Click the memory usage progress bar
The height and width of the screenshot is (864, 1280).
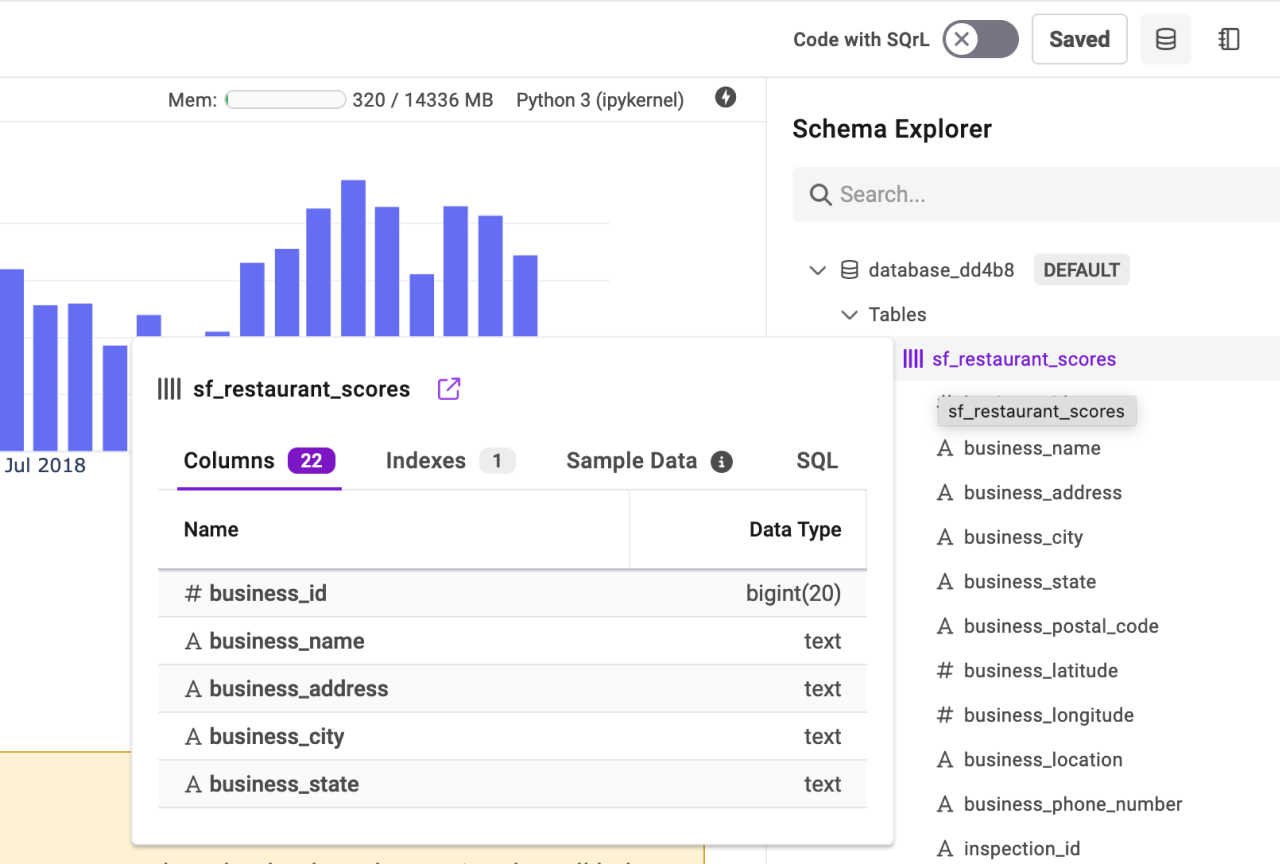click(x=285, y=99)
